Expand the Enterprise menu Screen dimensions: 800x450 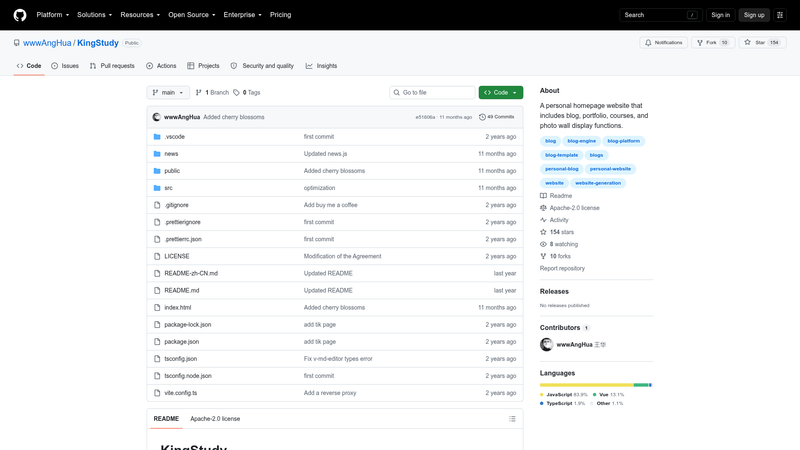[242, 15]
